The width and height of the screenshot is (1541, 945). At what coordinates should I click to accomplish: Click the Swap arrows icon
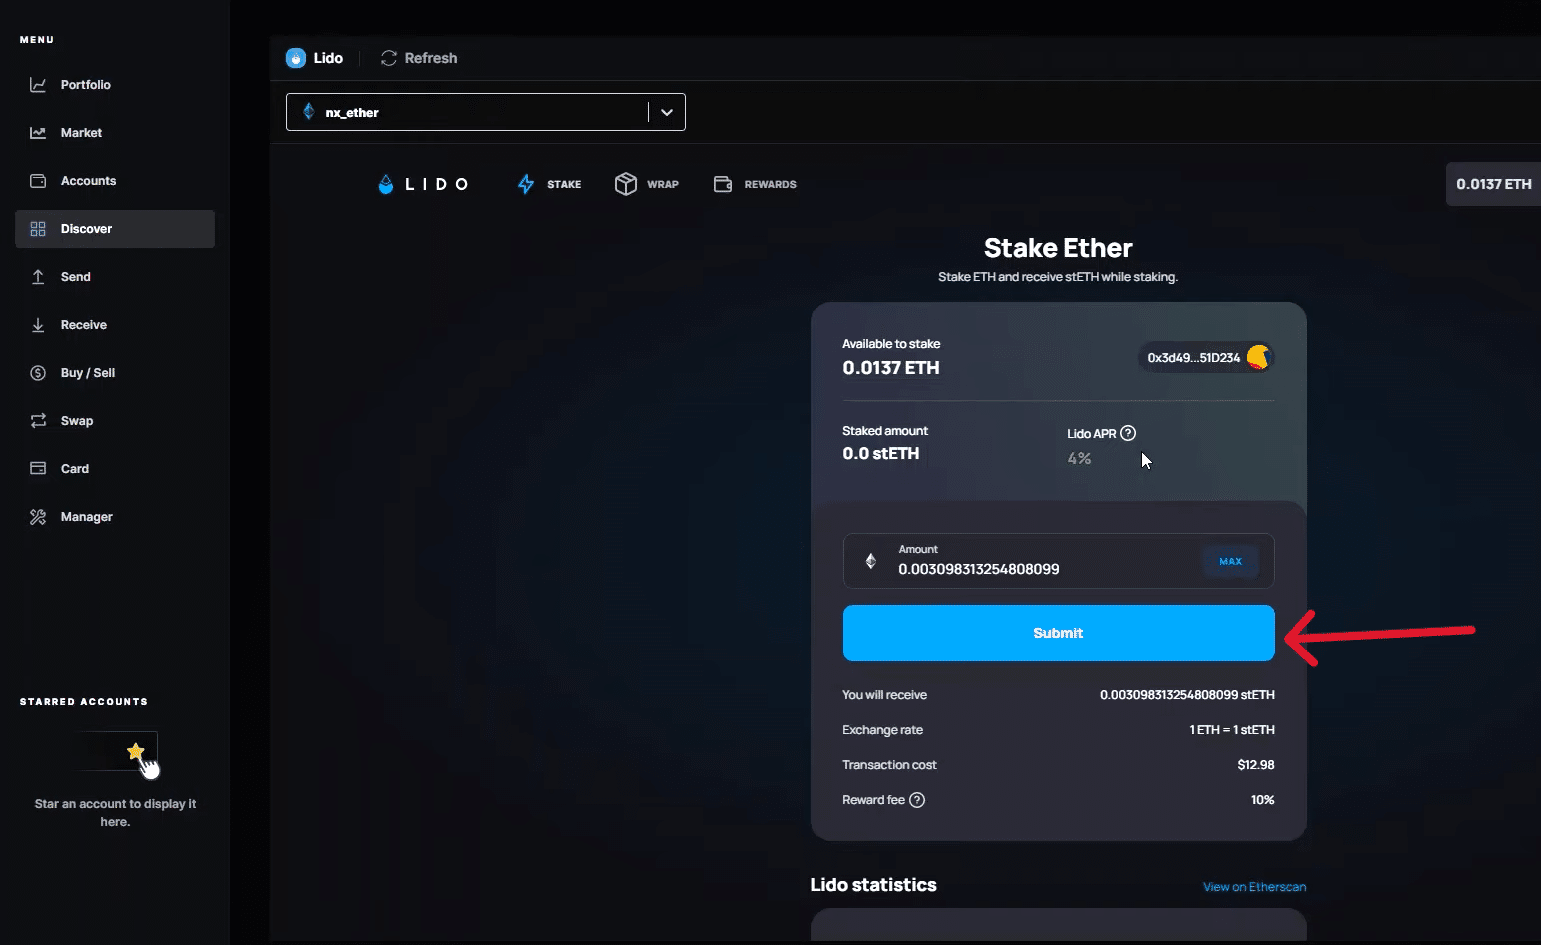pos(38,421)
